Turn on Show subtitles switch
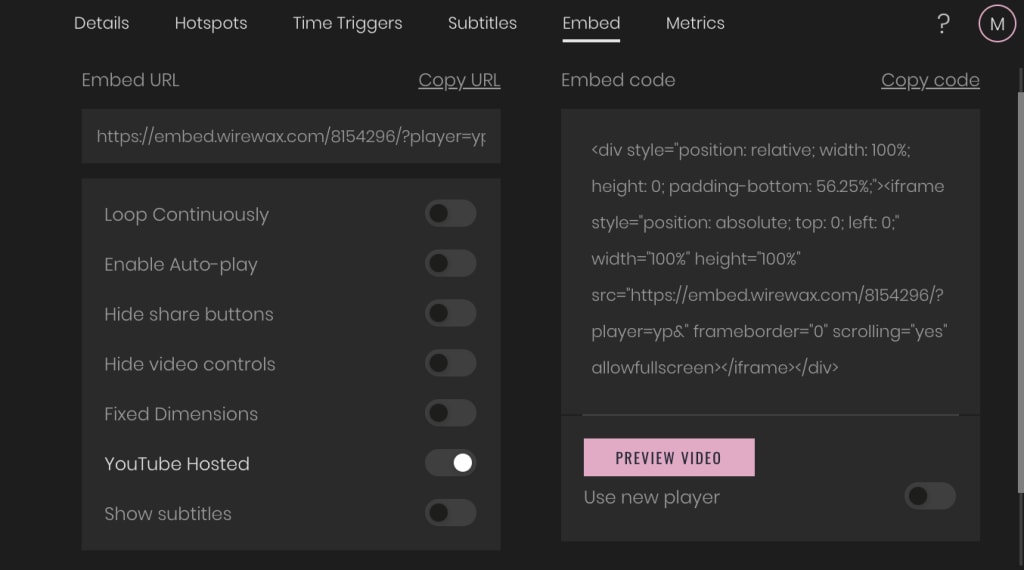The height and width of the screenshot is (570, 1024). point(451,513)
